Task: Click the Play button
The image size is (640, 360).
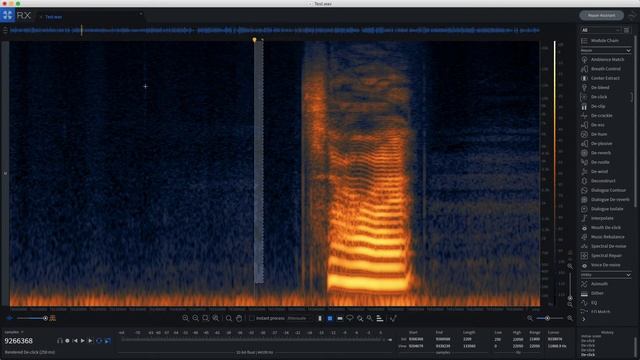Action: point(83,341)
